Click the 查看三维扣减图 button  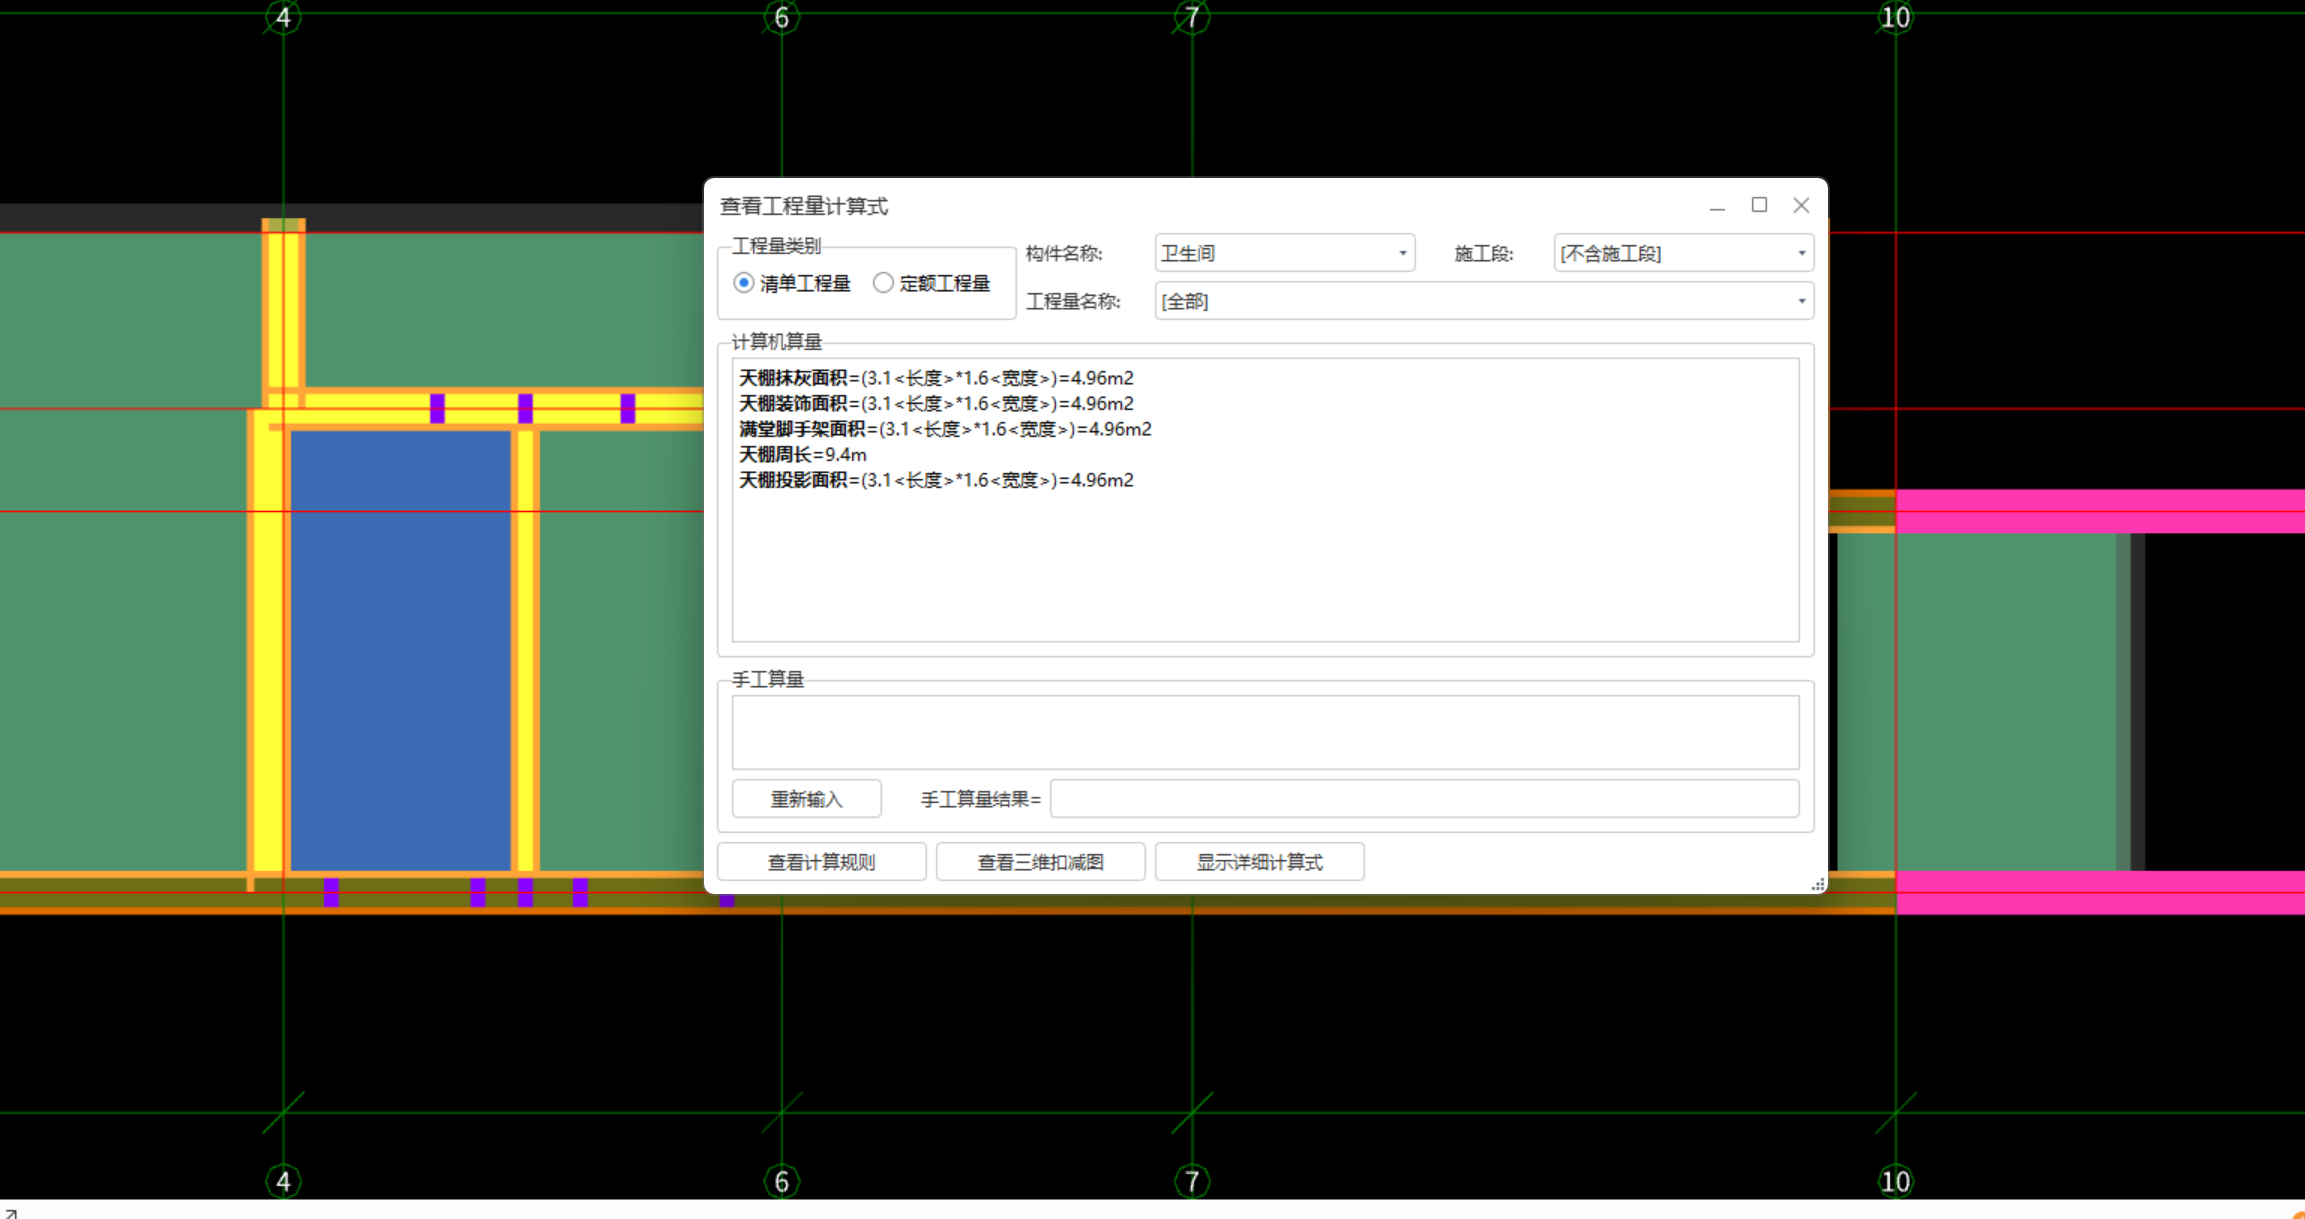(1040, 862)
